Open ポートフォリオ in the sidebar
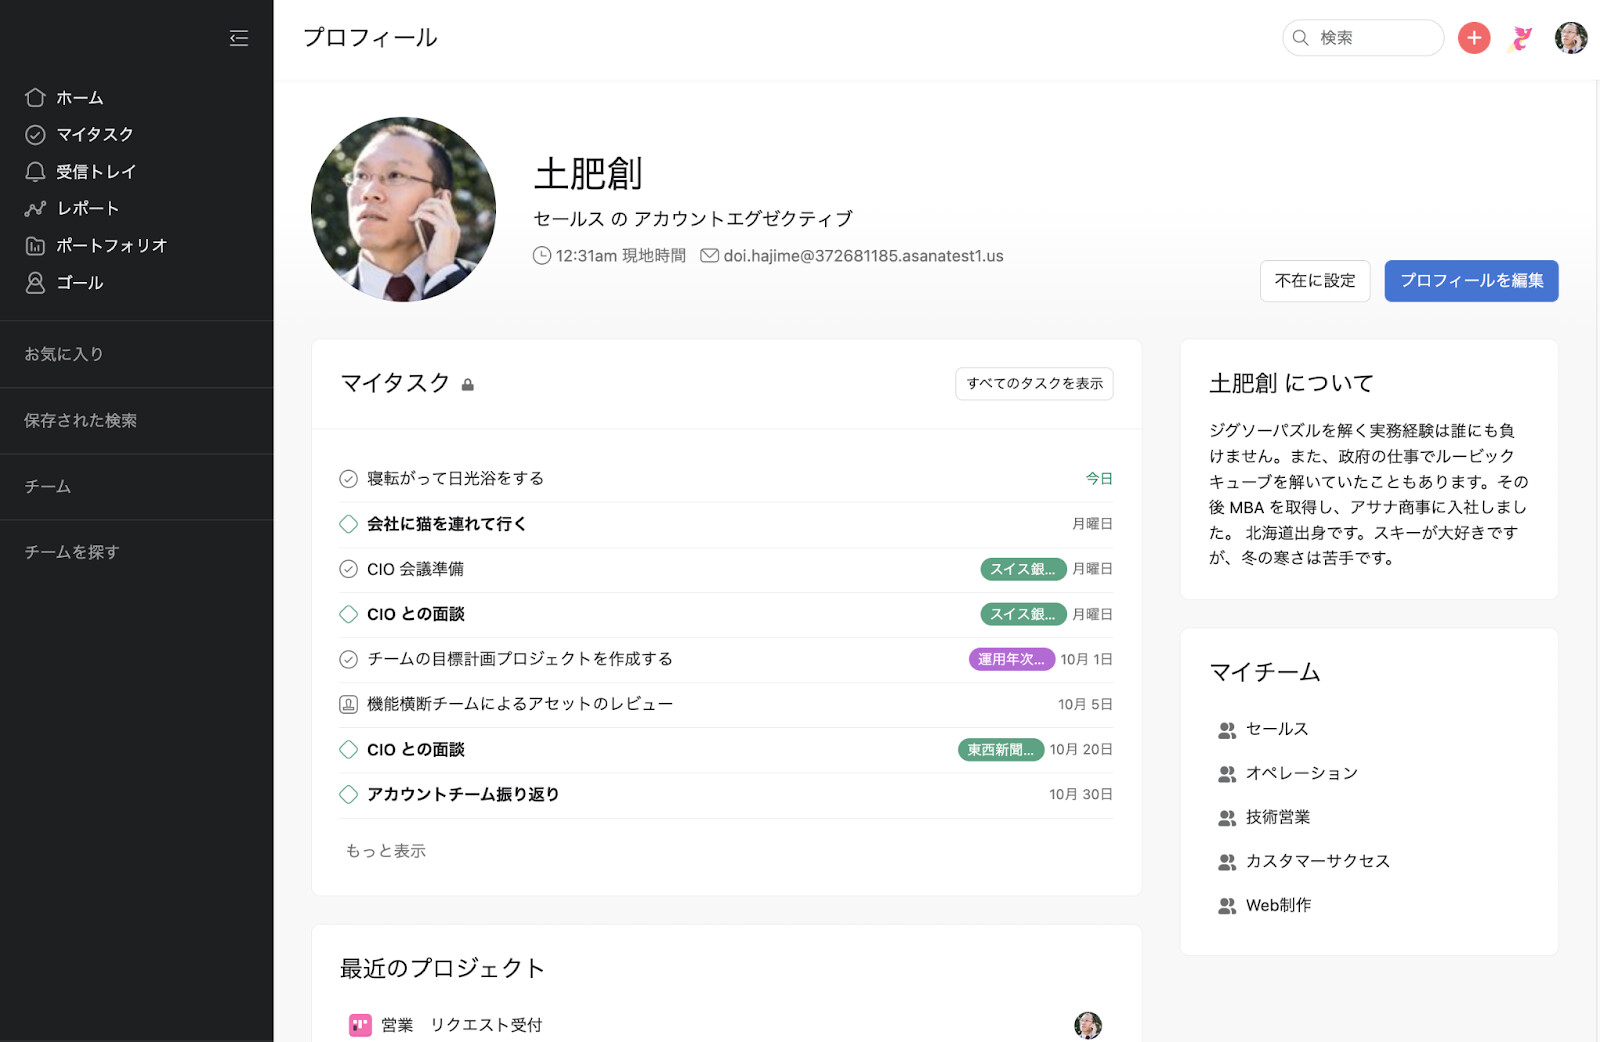The height and width of the screenshot is (1042, 1600). [112, 246]
